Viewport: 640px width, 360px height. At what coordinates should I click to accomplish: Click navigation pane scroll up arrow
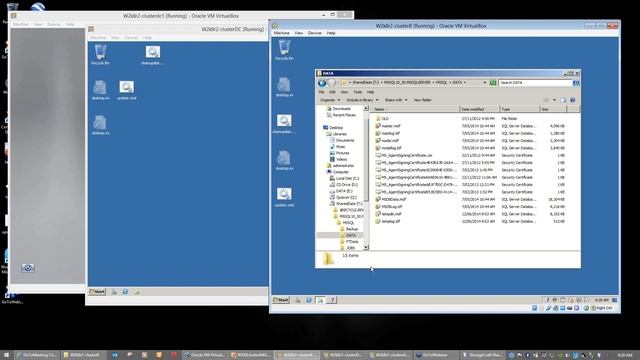(366, 109)
